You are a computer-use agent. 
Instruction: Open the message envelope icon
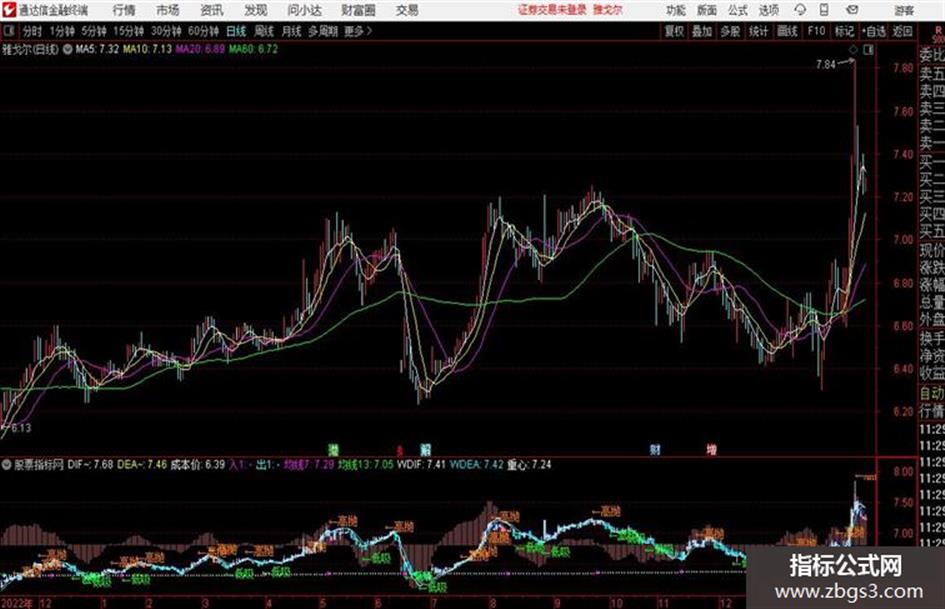click(x=852, y=10)
